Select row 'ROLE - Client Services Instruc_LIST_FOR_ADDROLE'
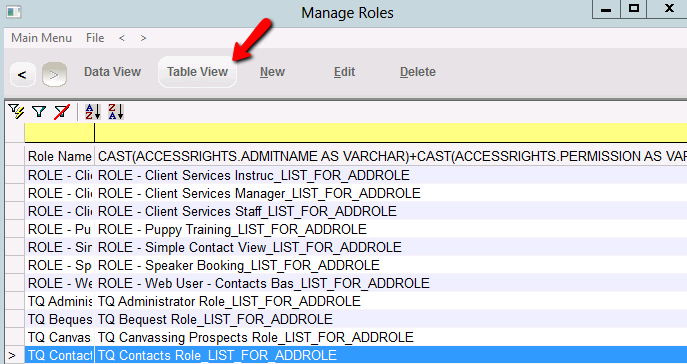 pyautogui.click(x=356, y=175)
